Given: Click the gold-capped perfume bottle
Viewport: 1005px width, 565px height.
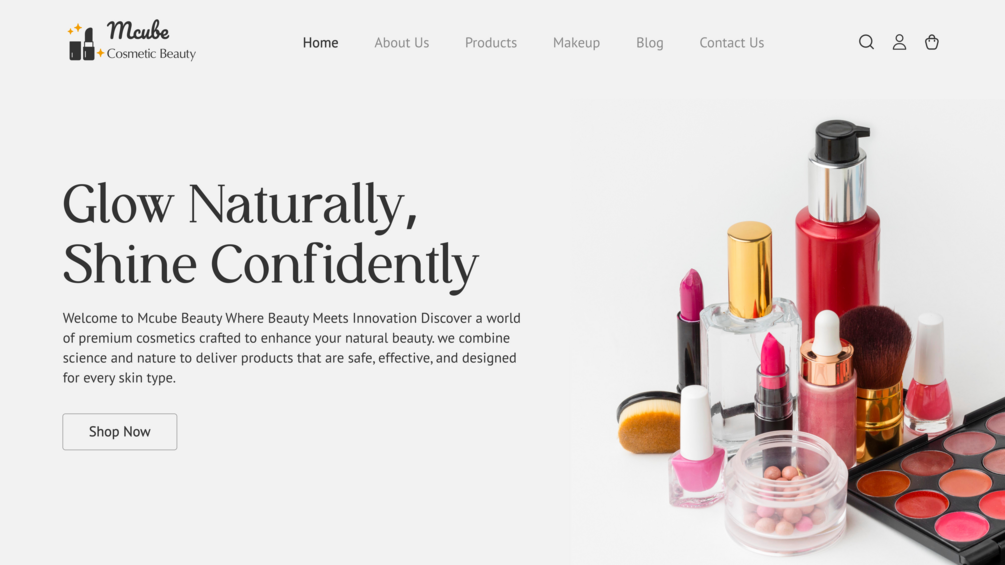Looking at the screenshot, I should click(x=749, y=333).
